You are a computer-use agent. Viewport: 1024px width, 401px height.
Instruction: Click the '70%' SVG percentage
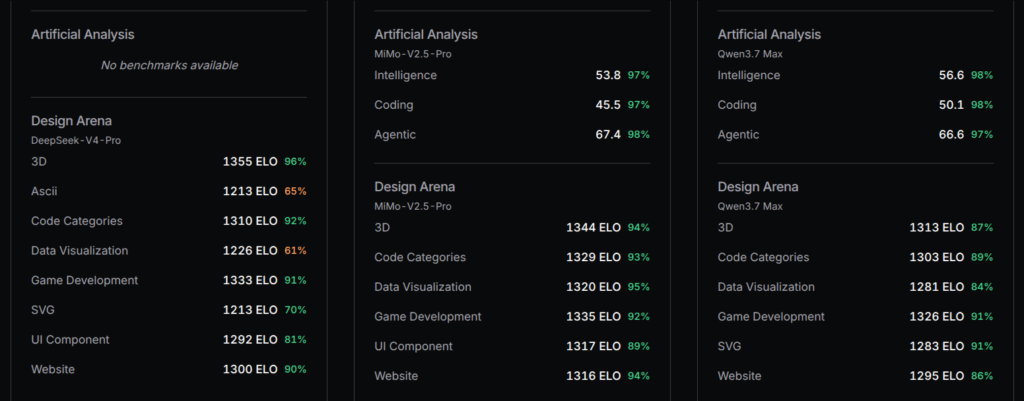tap(295, 310)
